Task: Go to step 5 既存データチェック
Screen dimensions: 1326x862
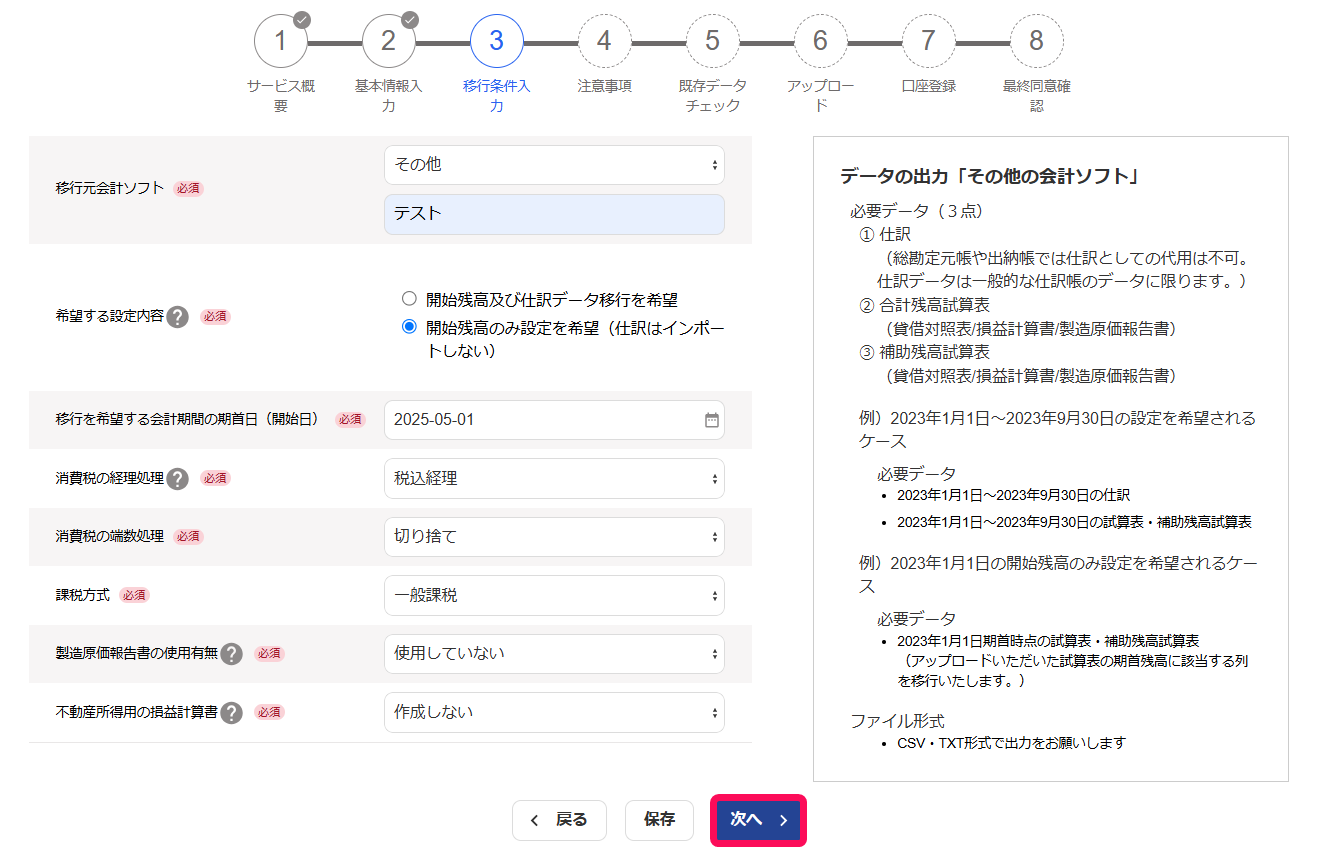Action: pyautogui.click(x=713, y=41)
